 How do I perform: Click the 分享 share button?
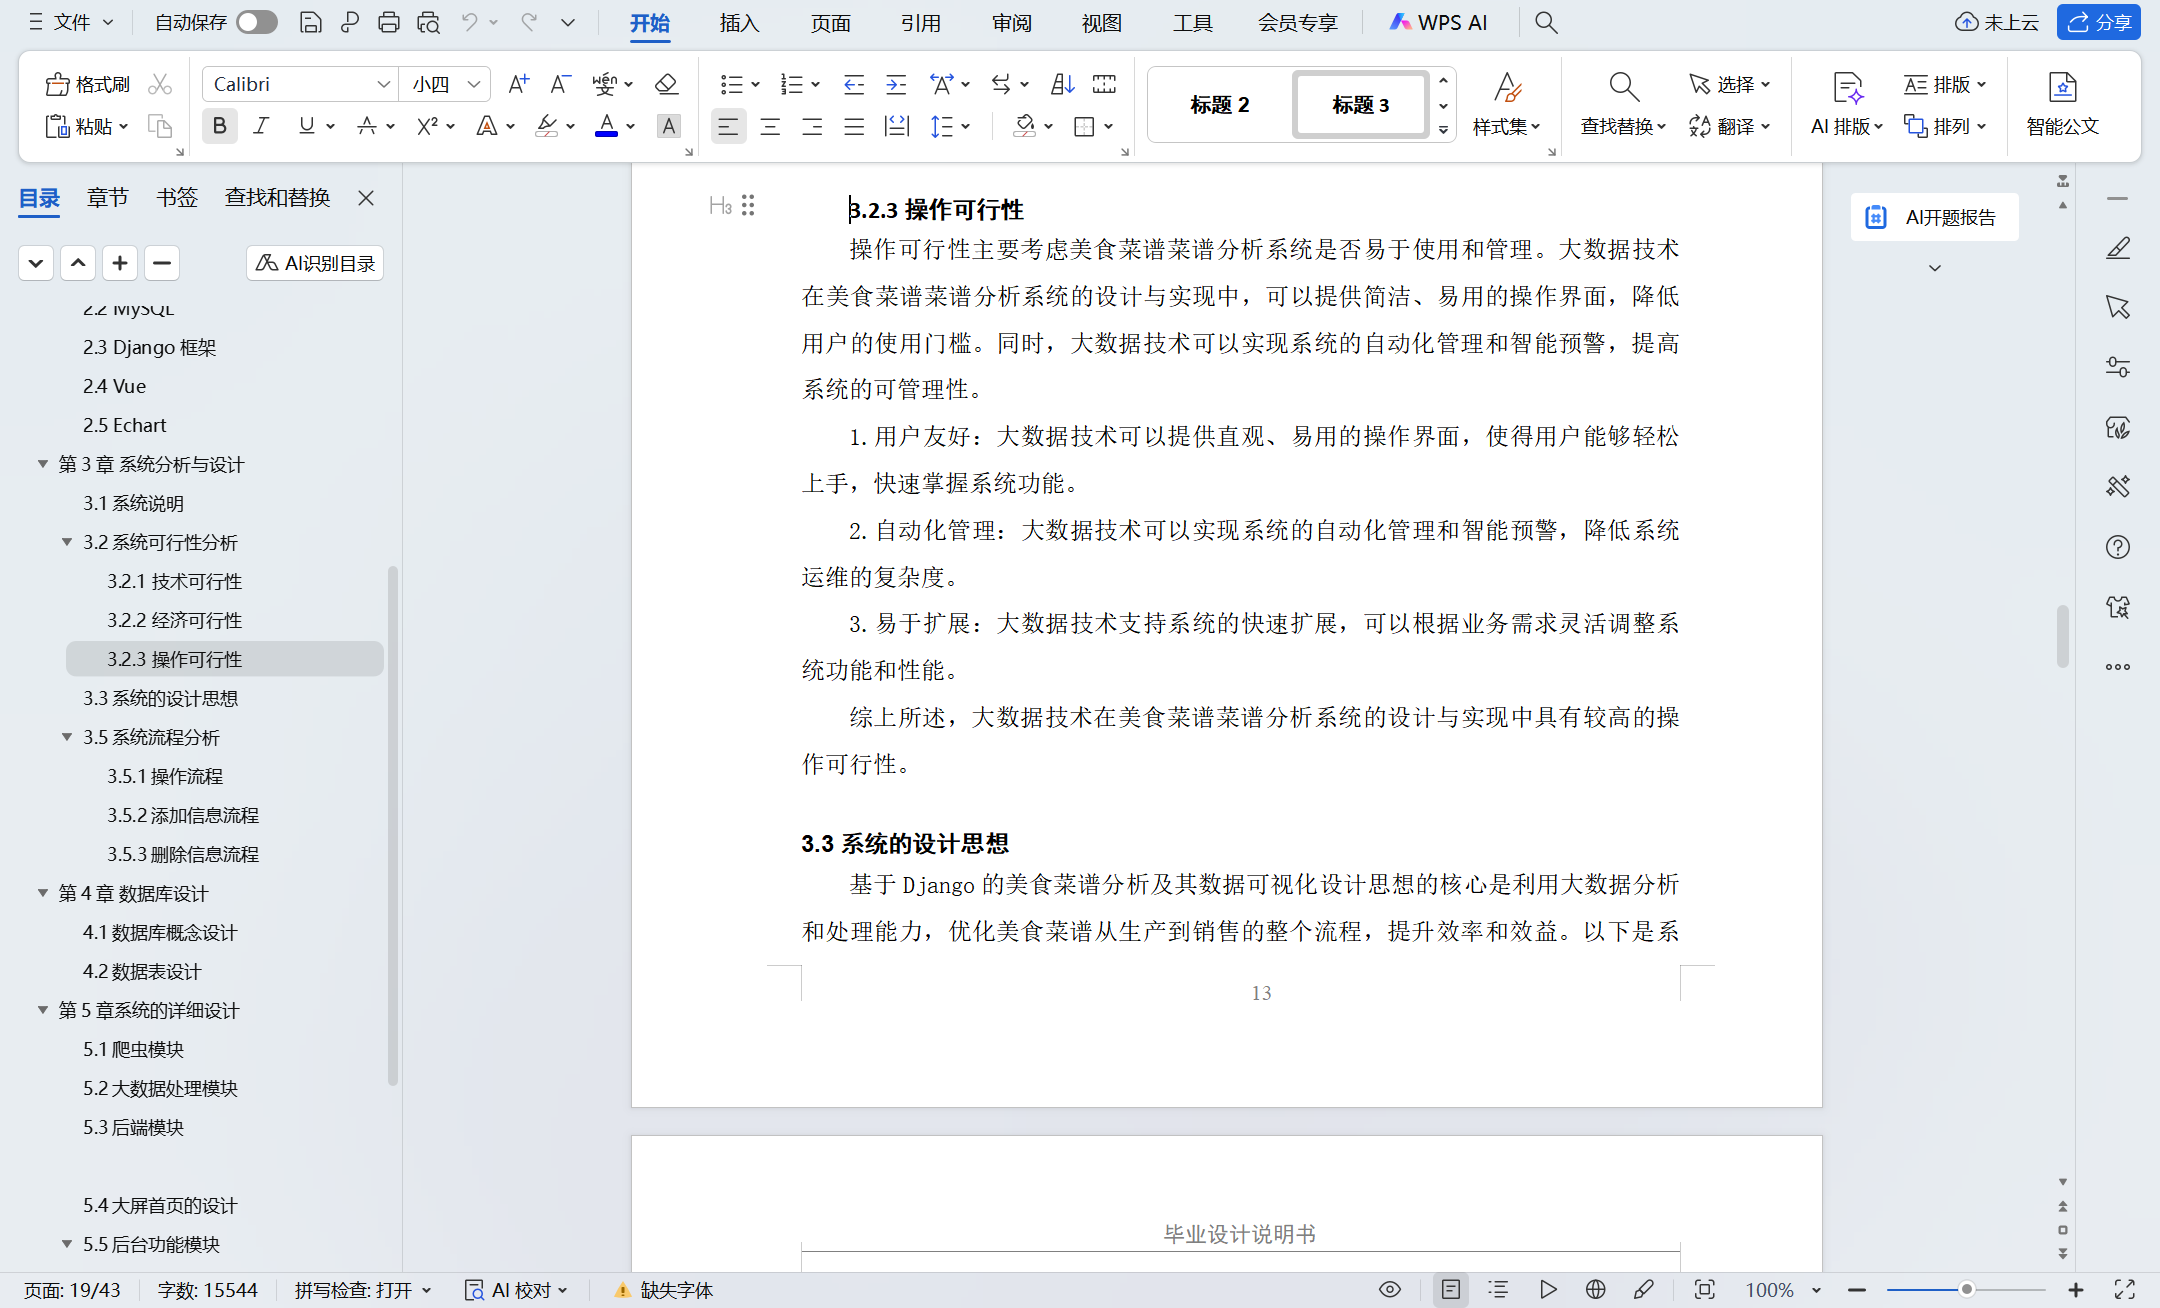(2099, 22)
